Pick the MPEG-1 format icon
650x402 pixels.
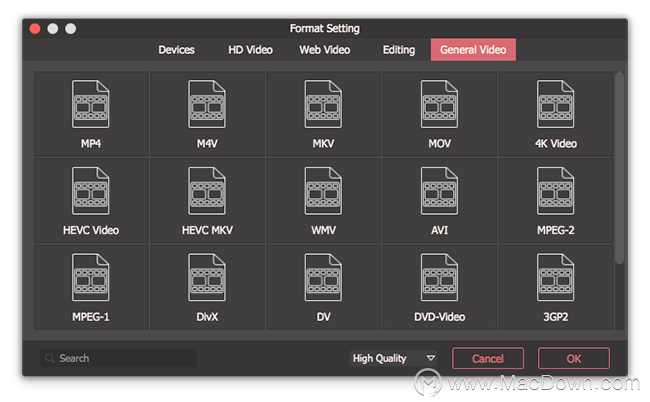click(x=91, y=277)
